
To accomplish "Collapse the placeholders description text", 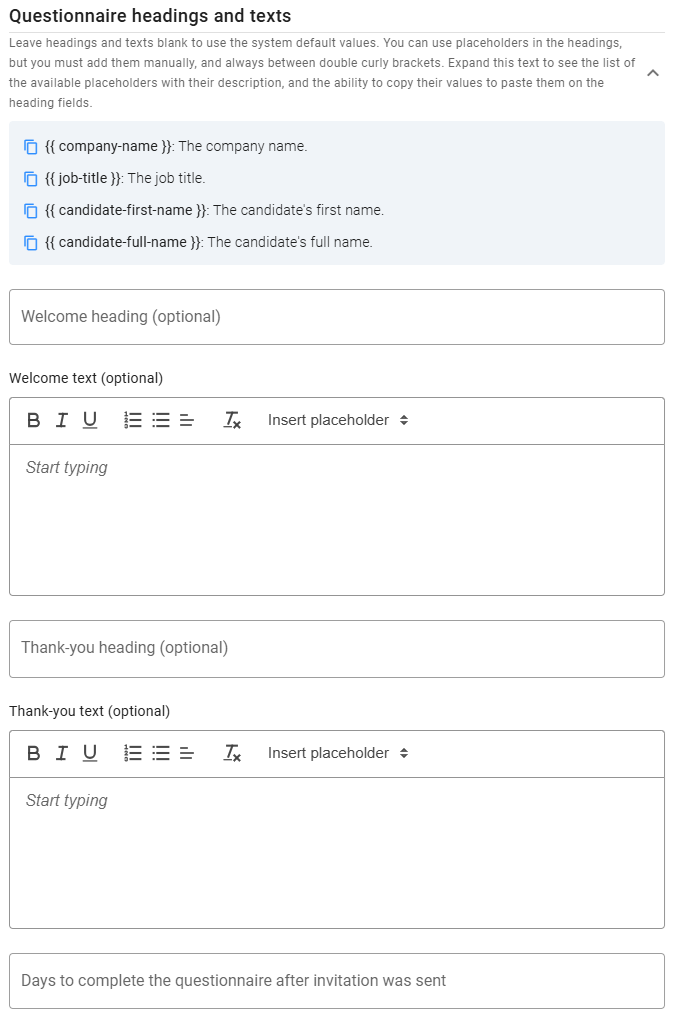I will coord(654,73).
